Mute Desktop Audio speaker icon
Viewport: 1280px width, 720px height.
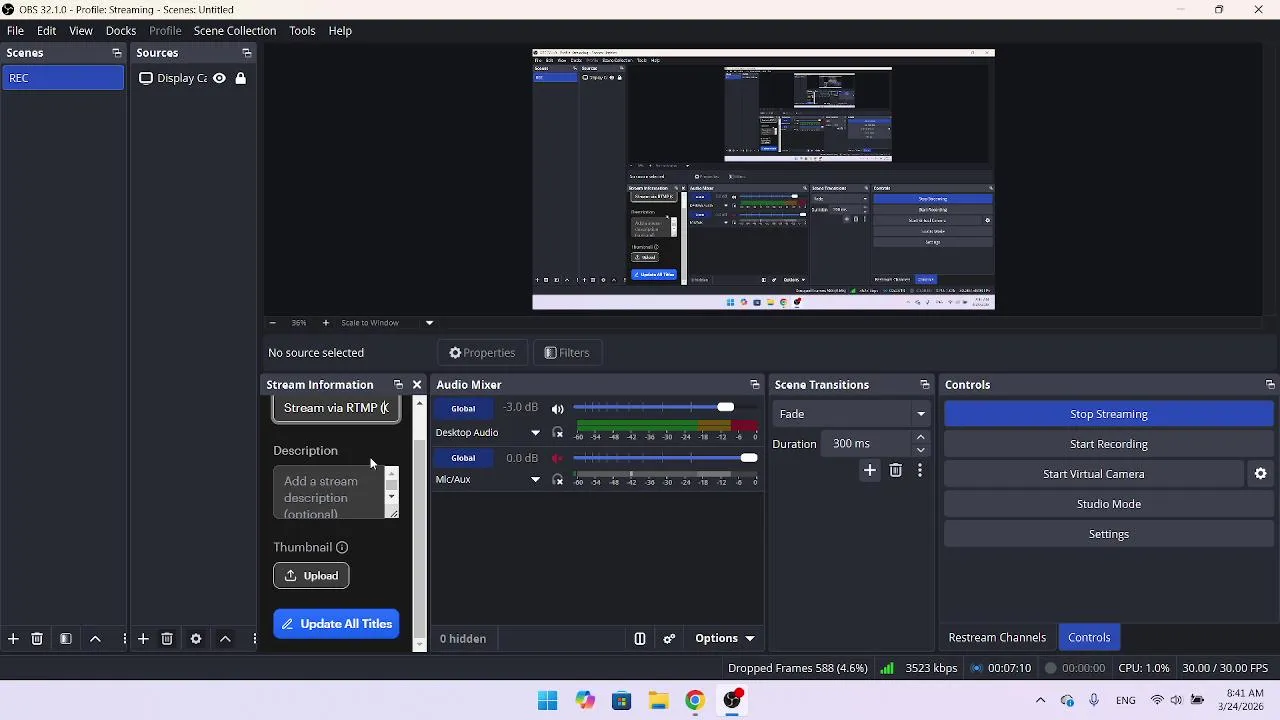[558, 408]
